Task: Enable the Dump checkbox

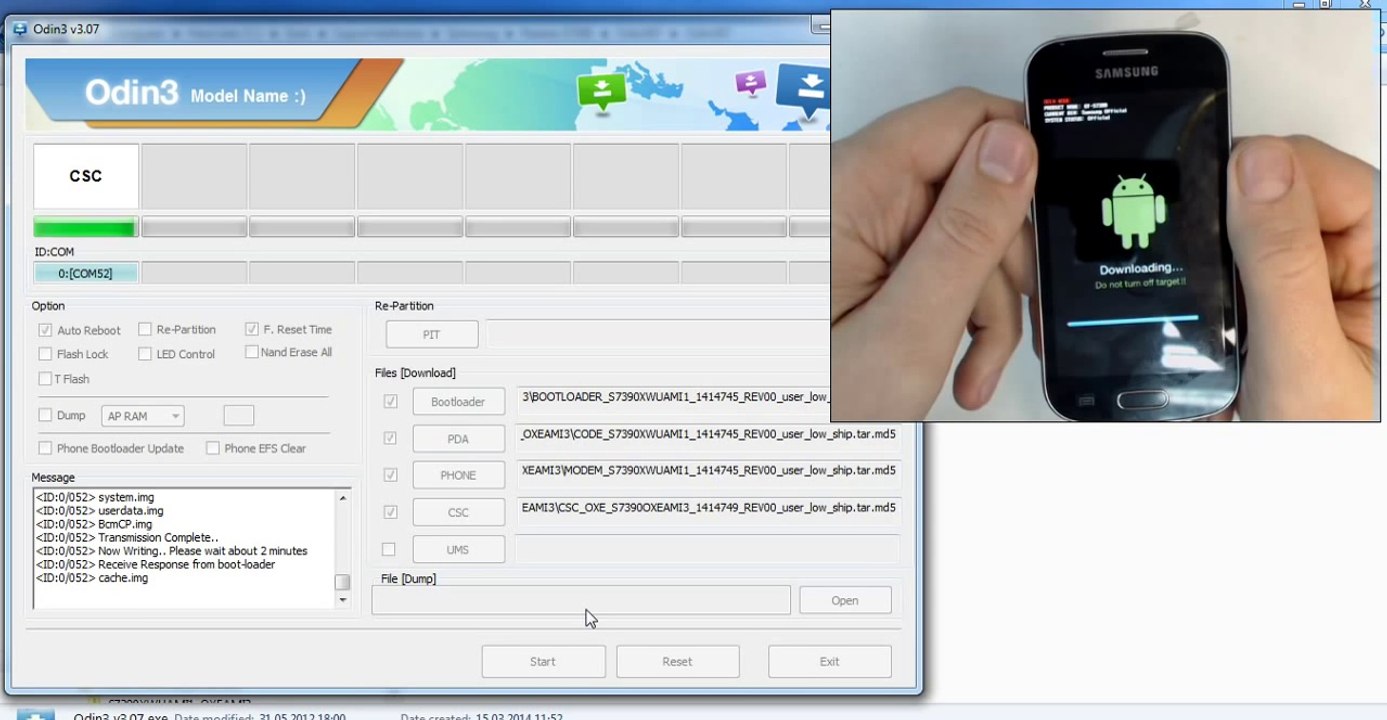Action: click(45, 415)
